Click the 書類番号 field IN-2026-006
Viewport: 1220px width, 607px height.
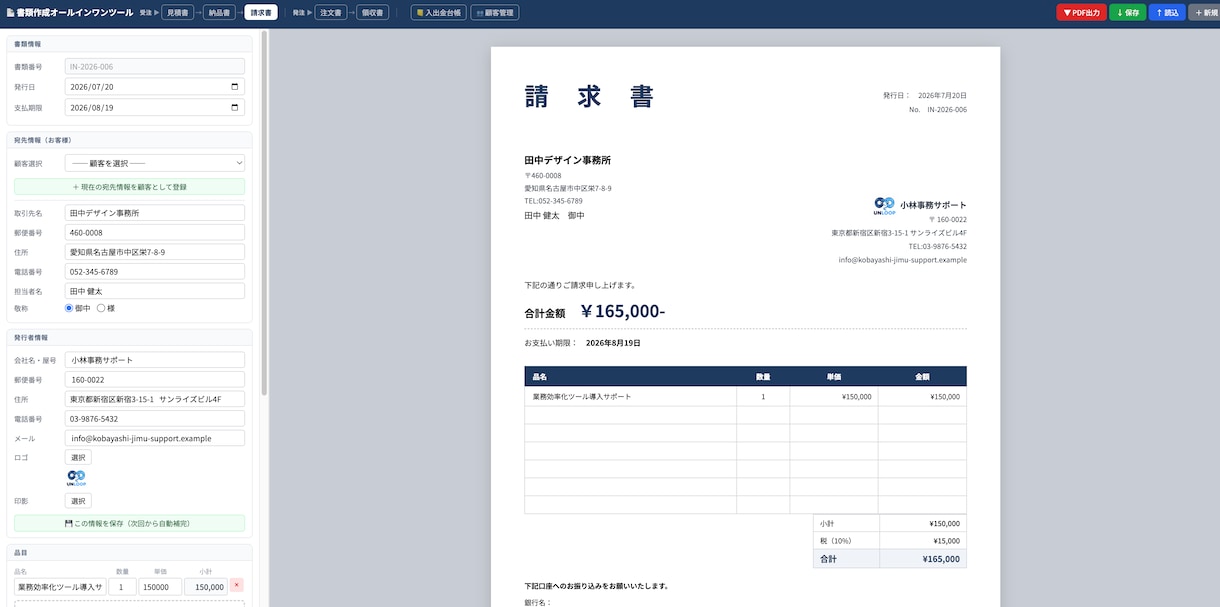[155, 67]
